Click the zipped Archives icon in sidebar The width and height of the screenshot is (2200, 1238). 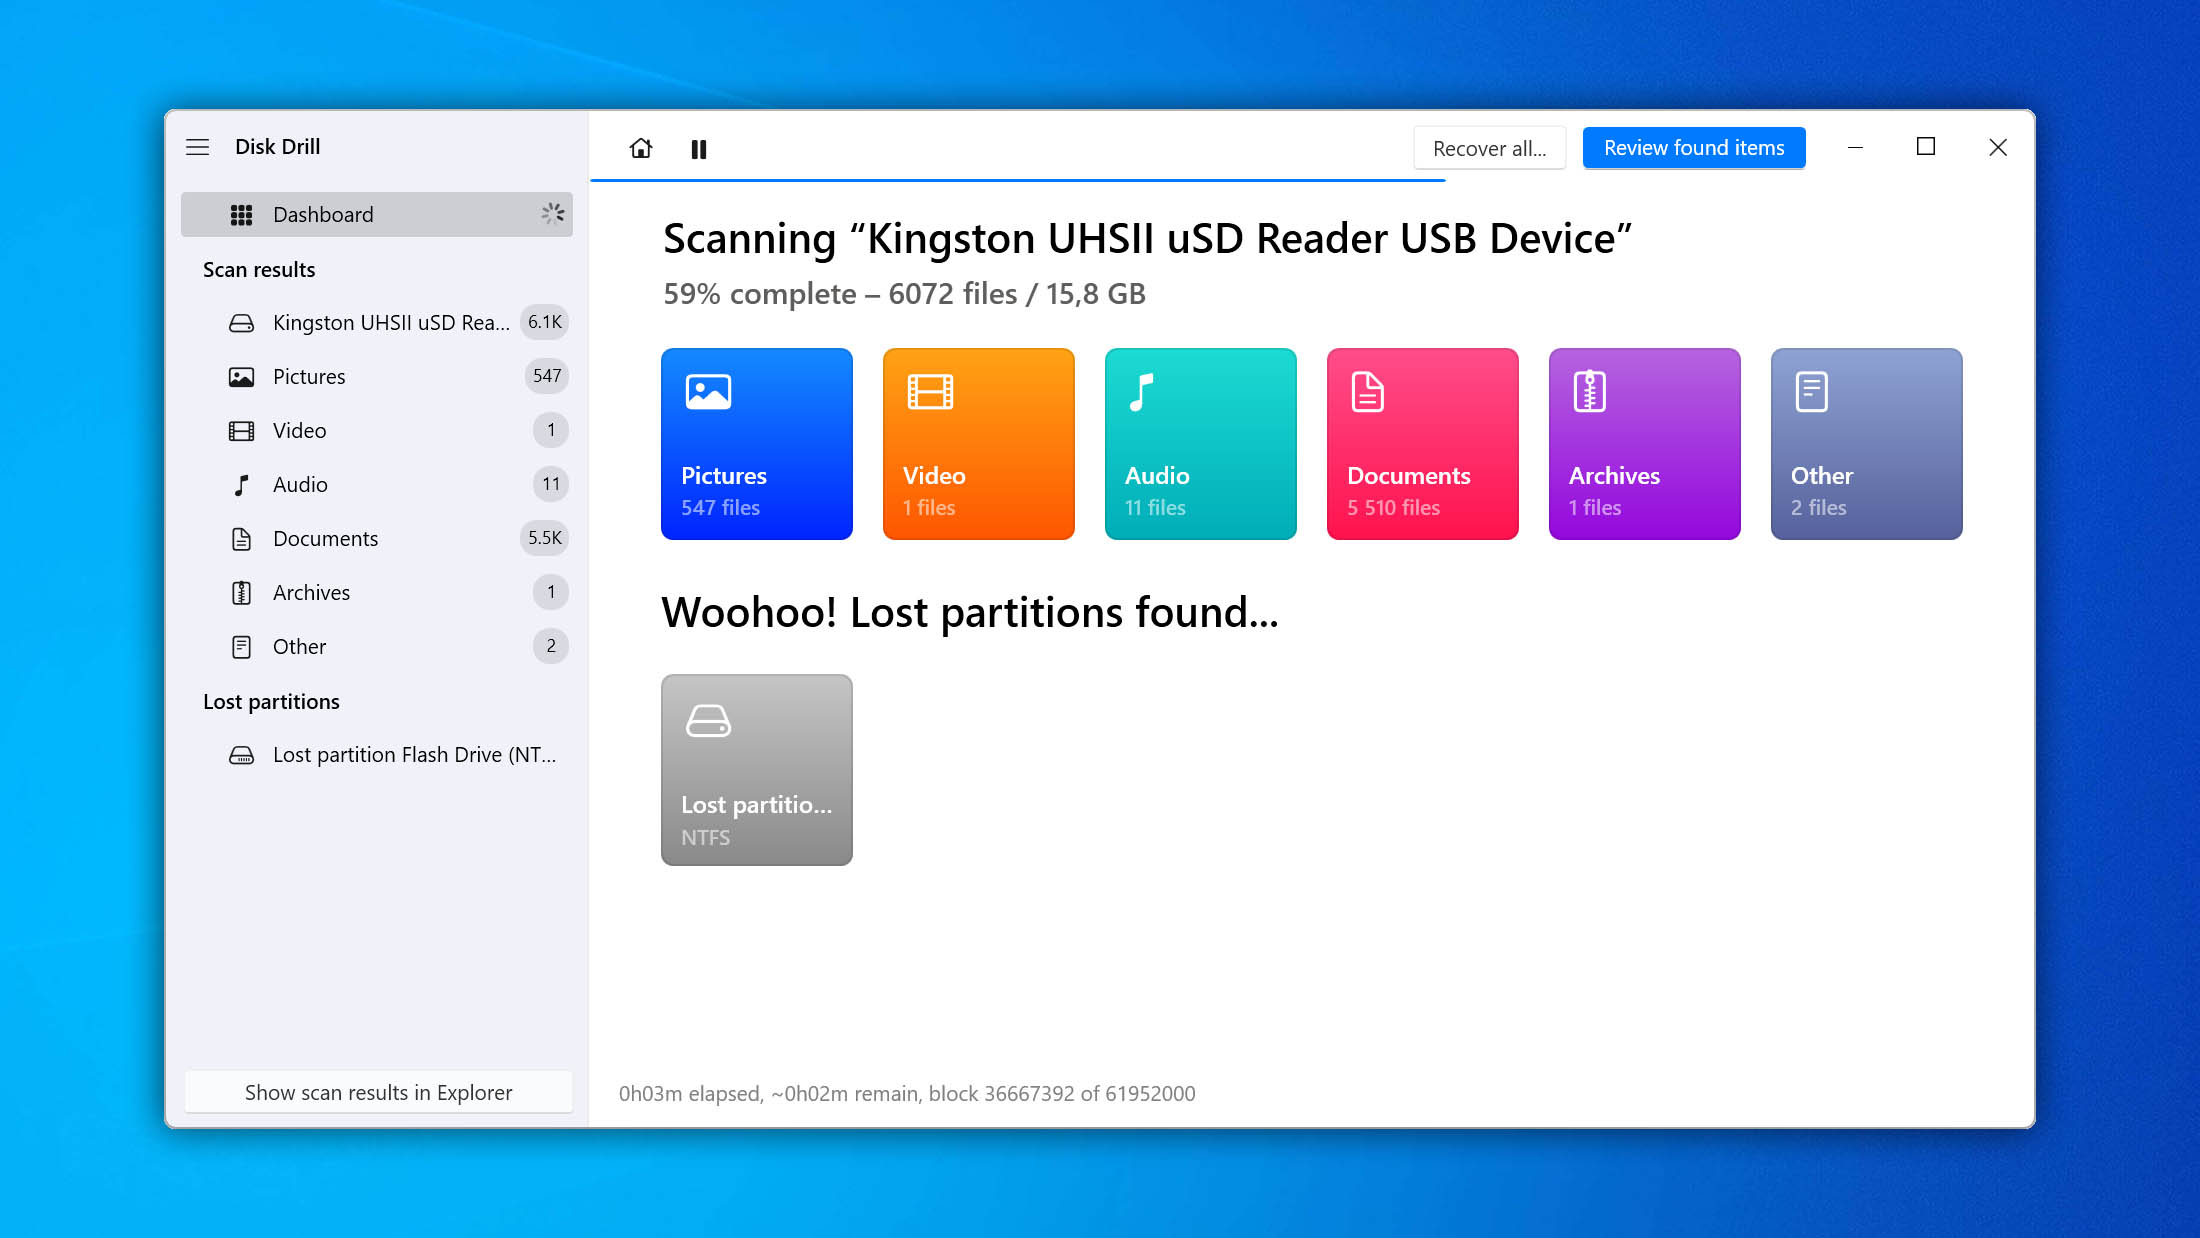[241, 593]
